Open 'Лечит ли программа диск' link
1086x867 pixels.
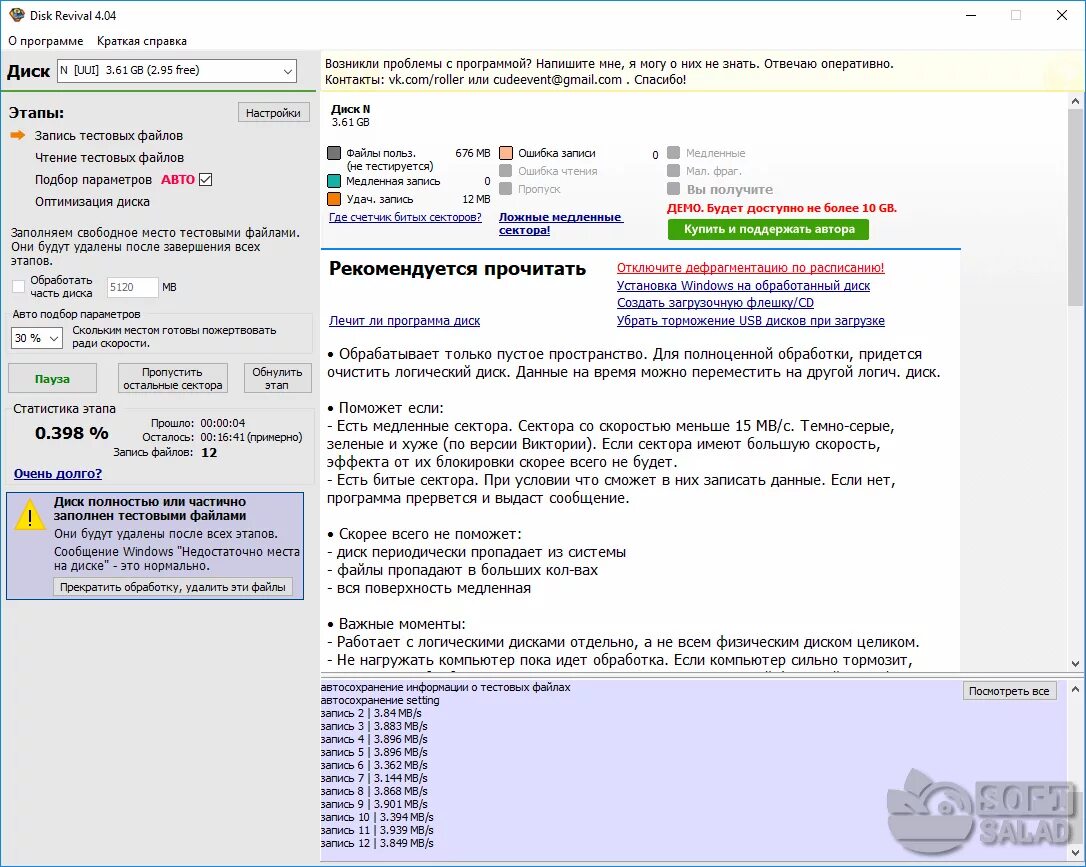[404, 321]
